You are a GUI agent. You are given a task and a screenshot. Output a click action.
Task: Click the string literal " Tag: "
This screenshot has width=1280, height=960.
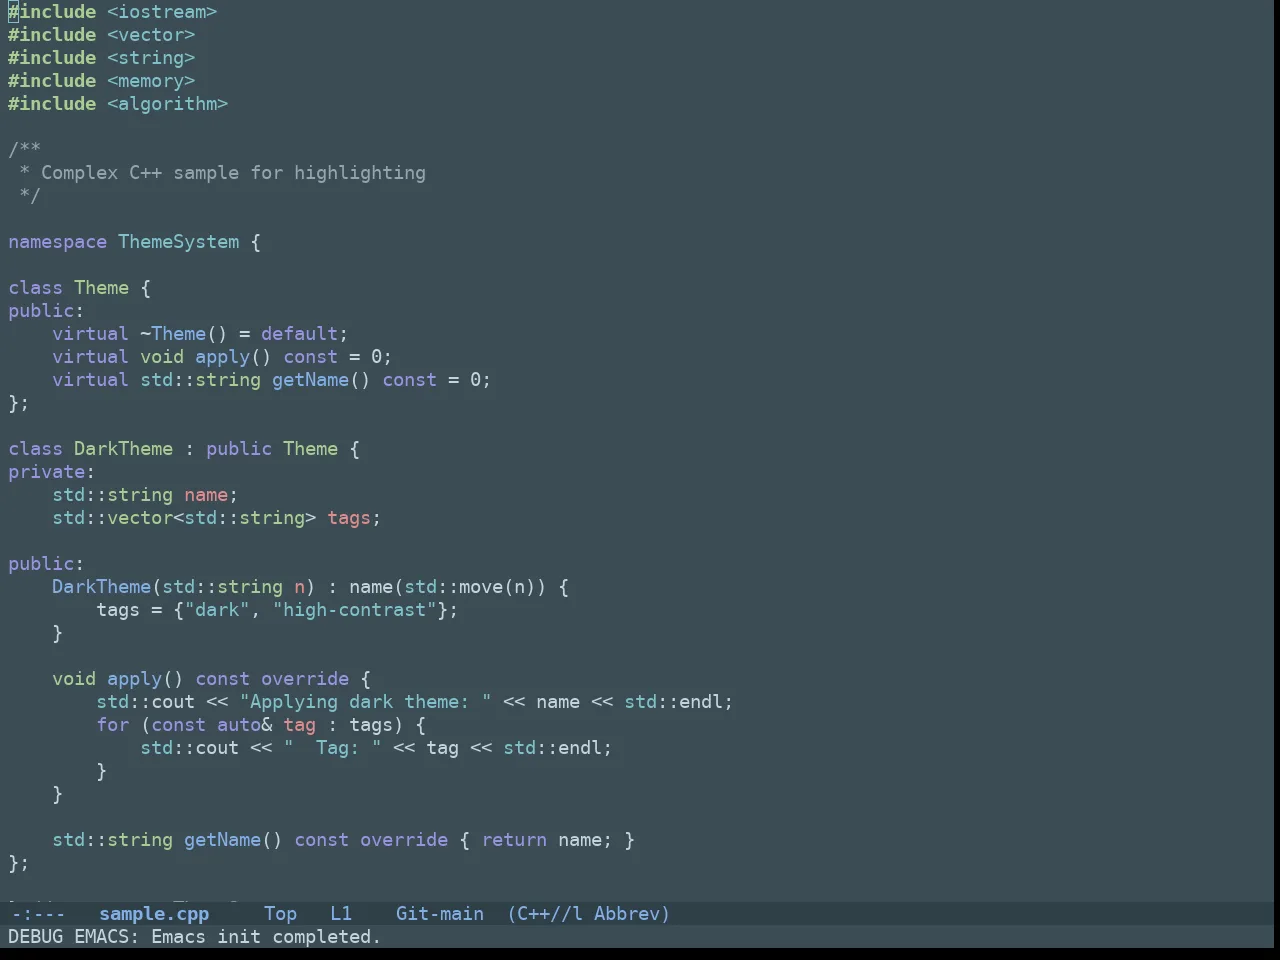(x=332, y=748)
